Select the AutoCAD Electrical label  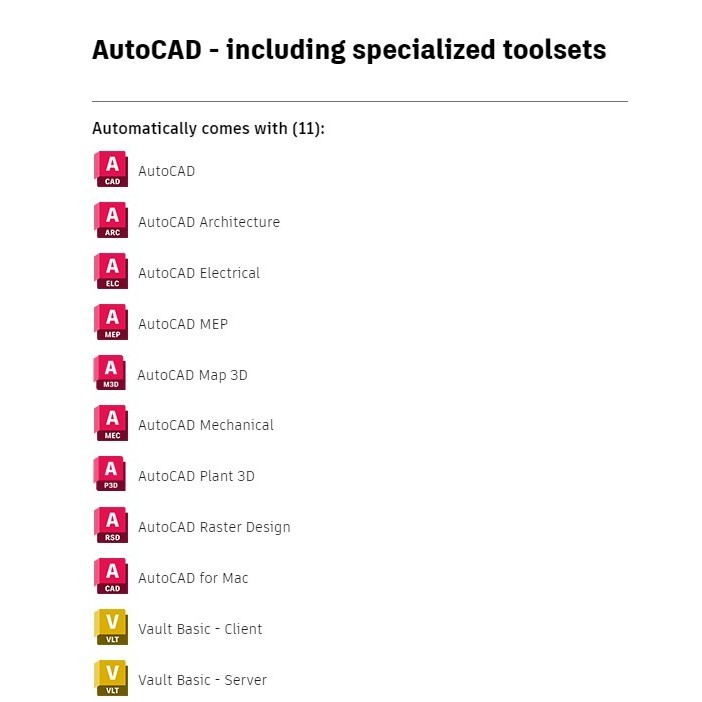pyautogui.click(x=199, y=273)
